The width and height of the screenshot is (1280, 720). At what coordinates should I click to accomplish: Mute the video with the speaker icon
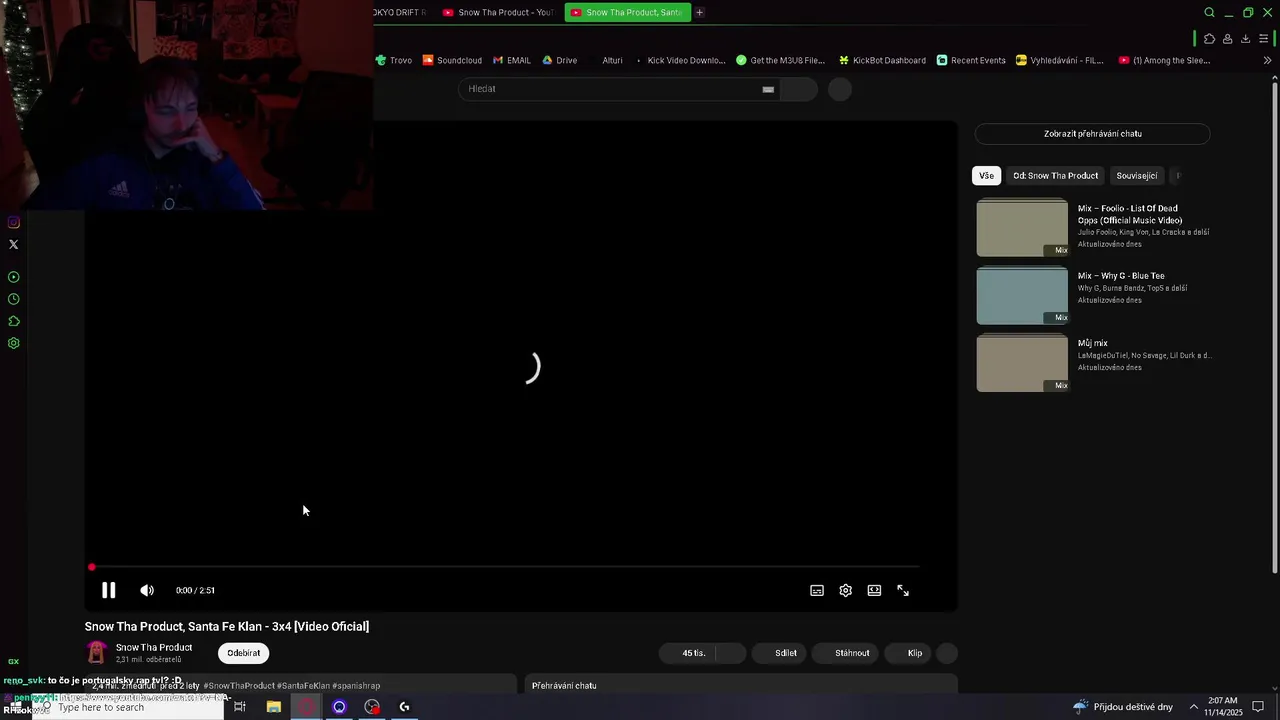[x=147, y=590]
